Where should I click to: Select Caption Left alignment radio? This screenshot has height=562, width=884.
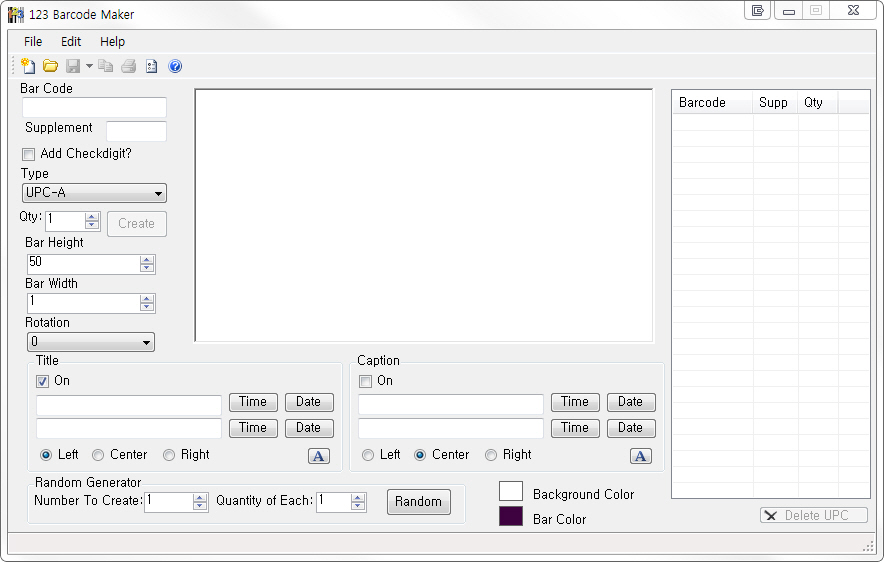(x=368, y=455)
